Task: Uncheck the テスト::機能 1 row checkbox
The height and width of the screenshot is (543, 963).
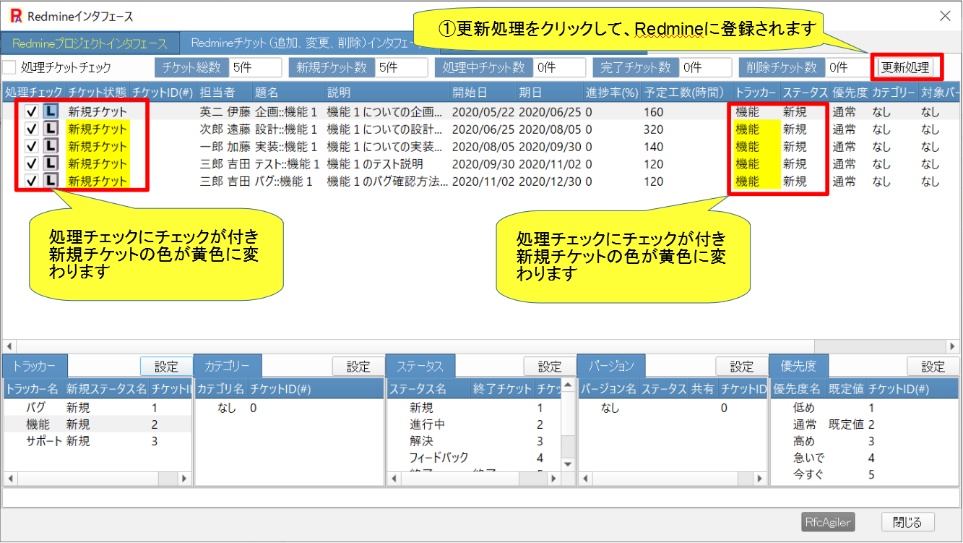Action: pos(31,163)
